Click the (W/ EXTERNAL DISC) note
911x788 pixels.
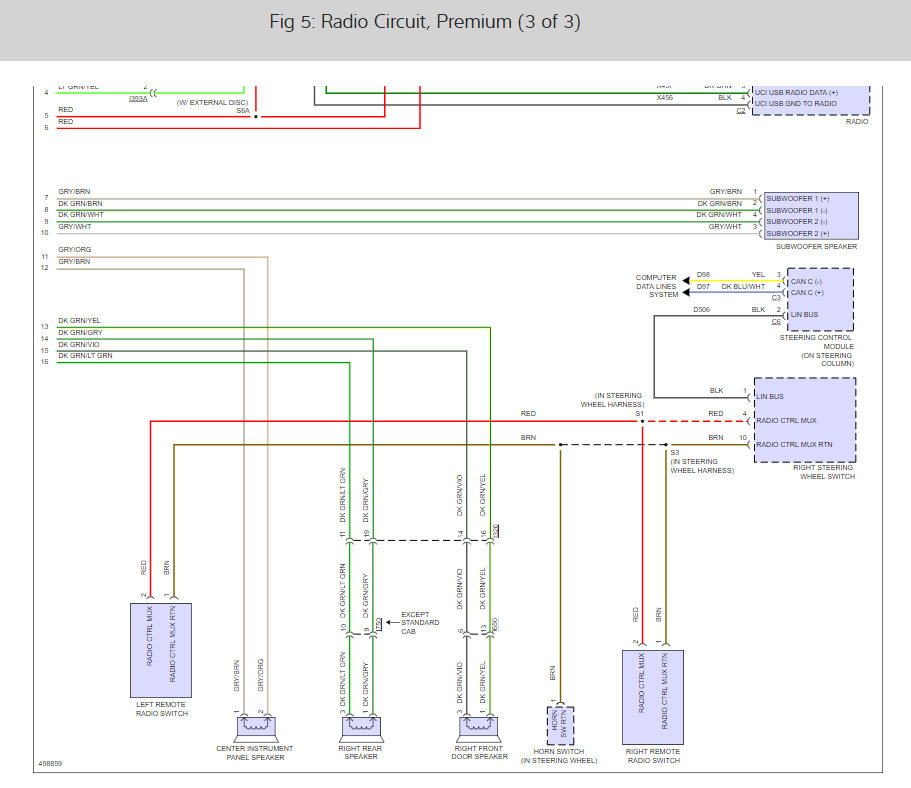[x=212, y=102]
